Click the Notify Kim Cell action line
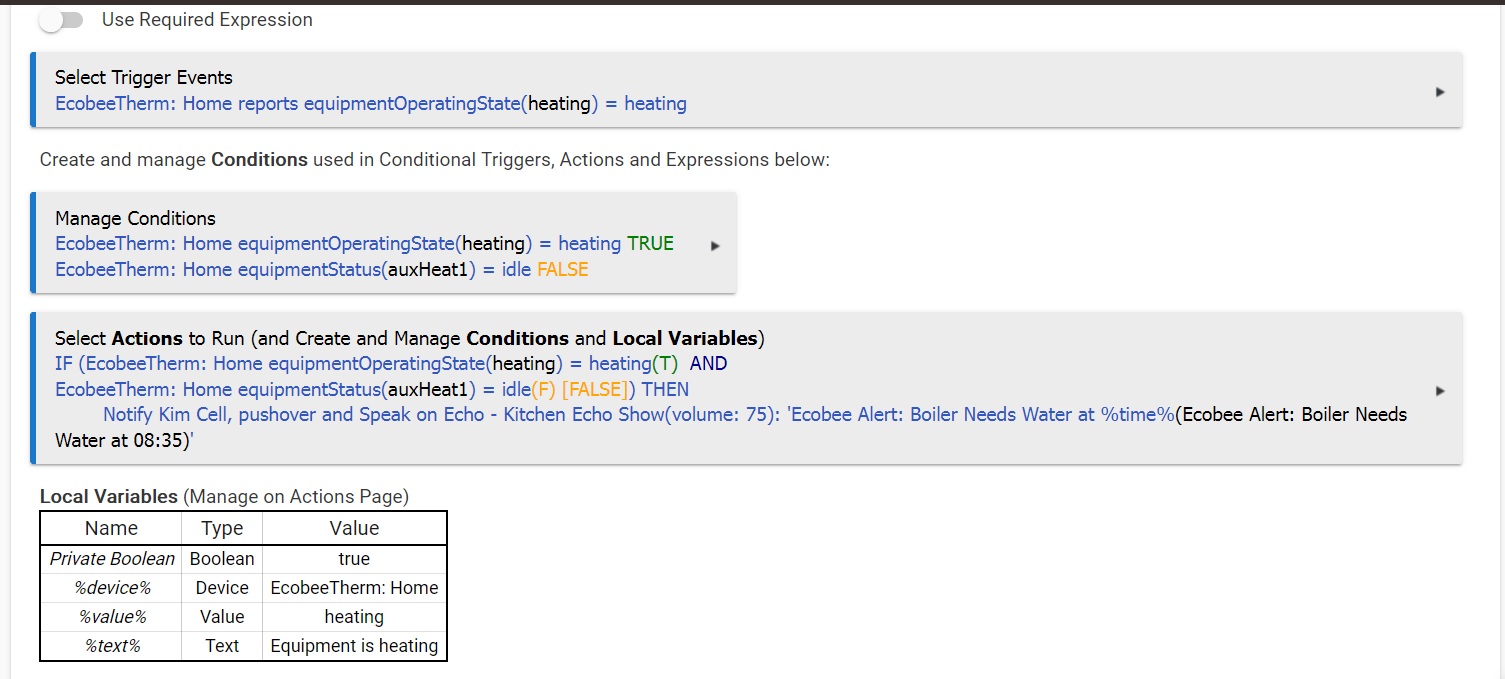 [731, 427]
